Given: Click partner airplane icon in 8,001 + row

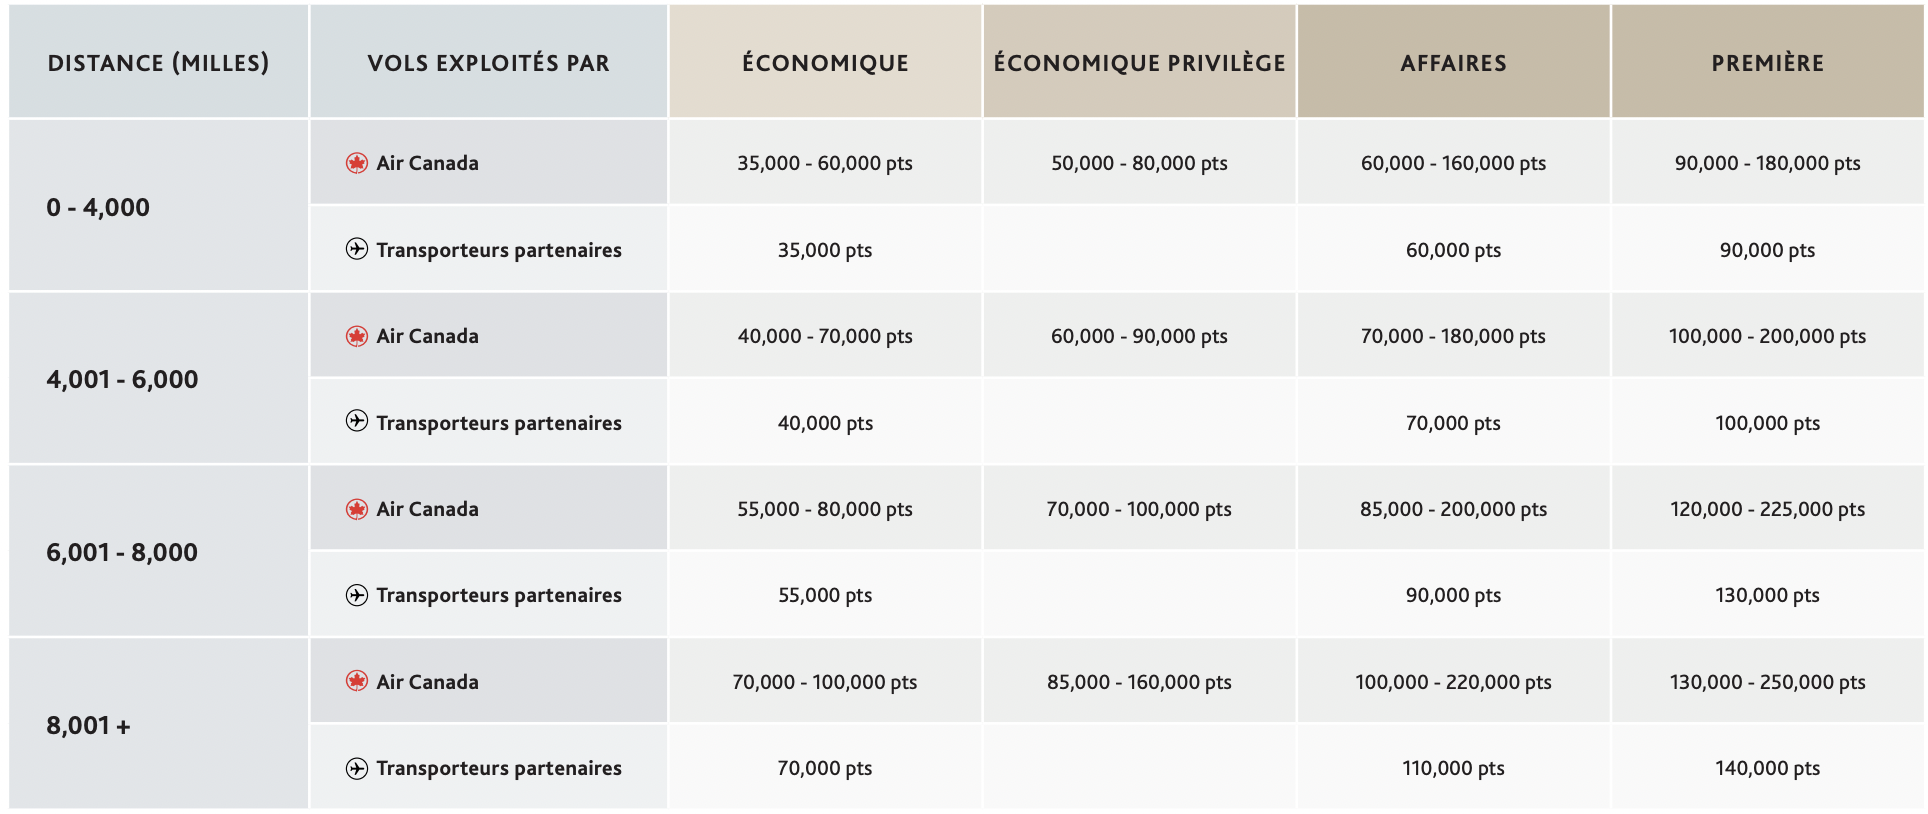Looking at the screenshot, I should 357,768.
